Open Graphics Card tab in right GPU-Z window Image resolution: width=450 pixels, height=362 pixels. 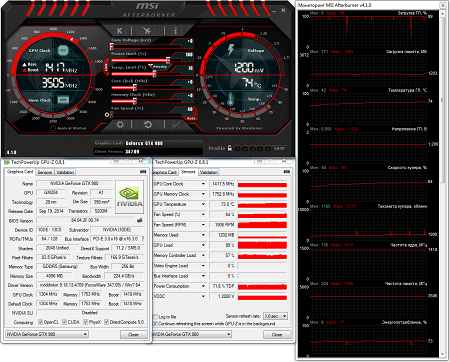164,172
